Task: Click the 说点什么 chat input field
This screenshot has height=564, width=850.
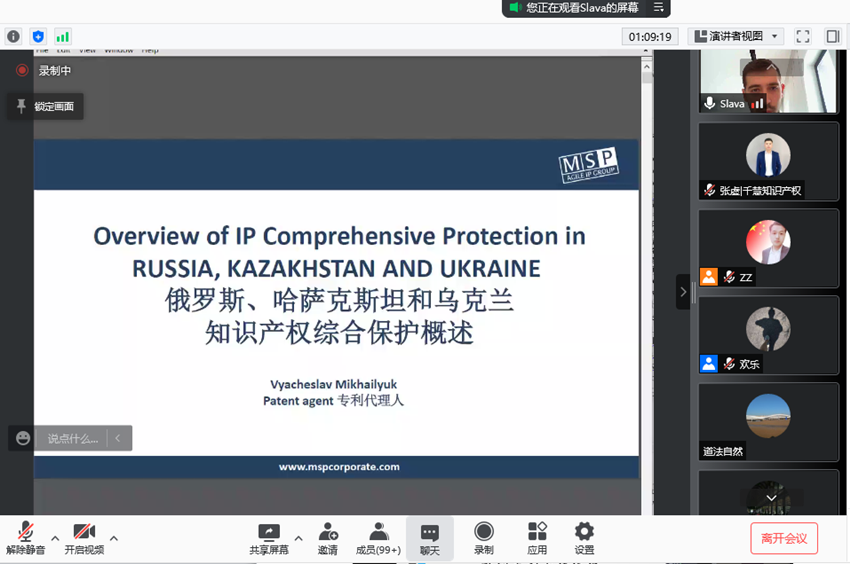Action: [x=75, y=438]
